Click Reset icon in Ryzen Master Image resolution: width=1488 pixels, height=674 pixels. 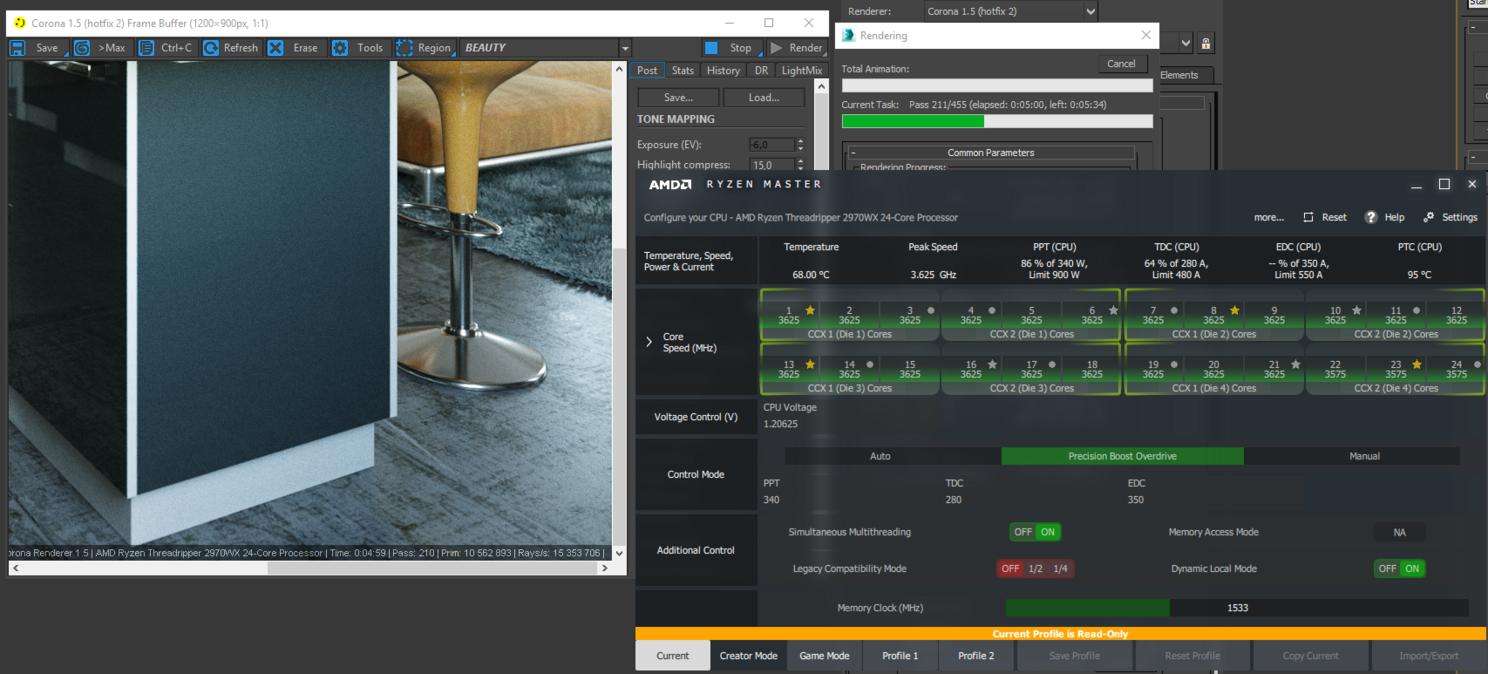1308,217
